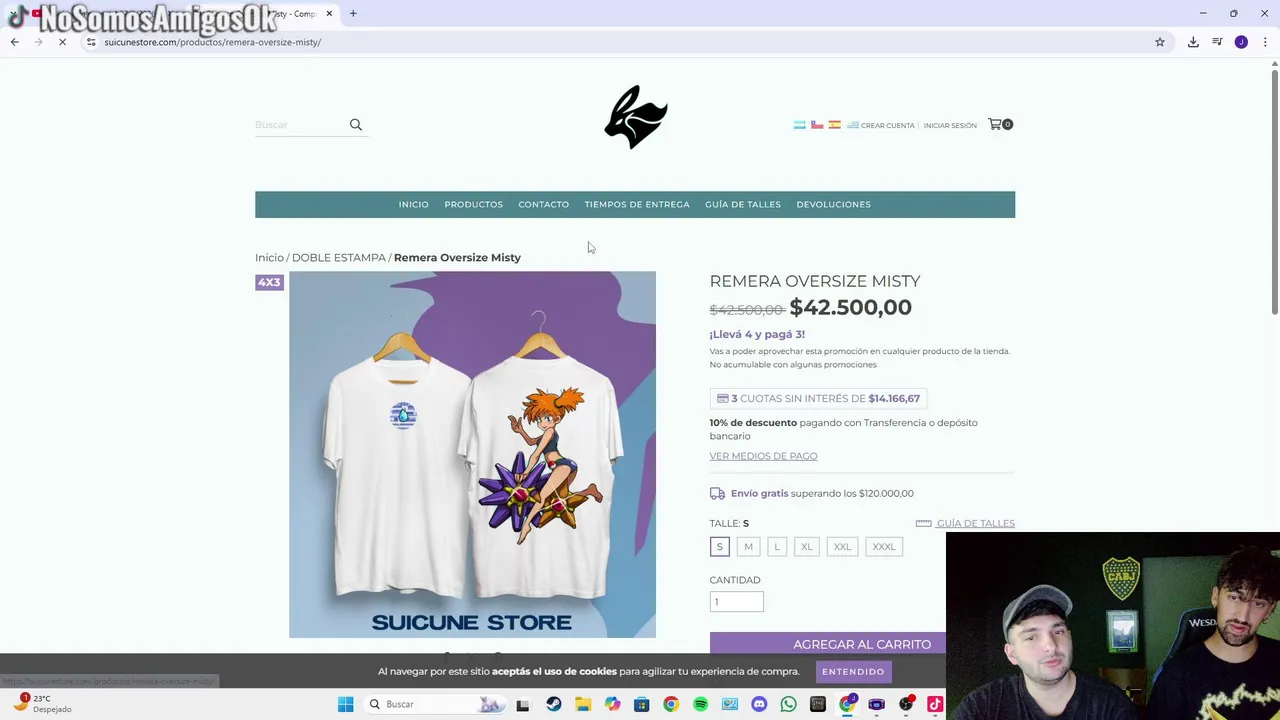Go back with the browser back arrow
This screenshot has height=720, width=1280.
(14, 42)
